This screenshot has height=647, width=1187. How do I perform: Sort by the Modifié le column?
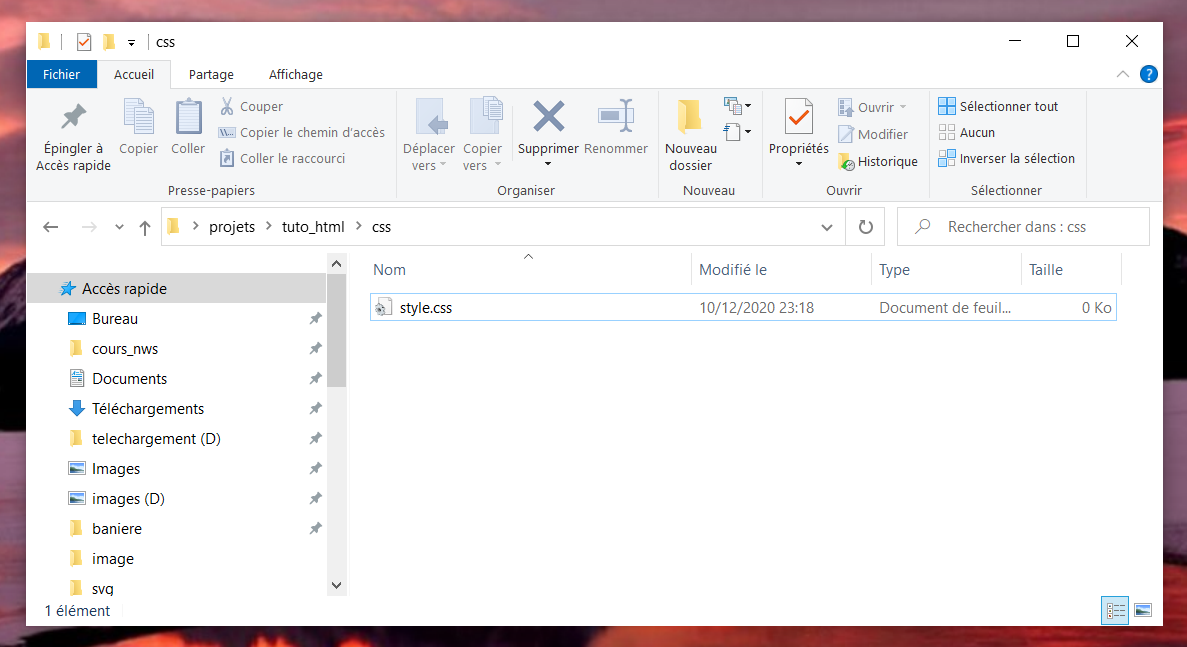pyautogui.click(x=781, y=270)
